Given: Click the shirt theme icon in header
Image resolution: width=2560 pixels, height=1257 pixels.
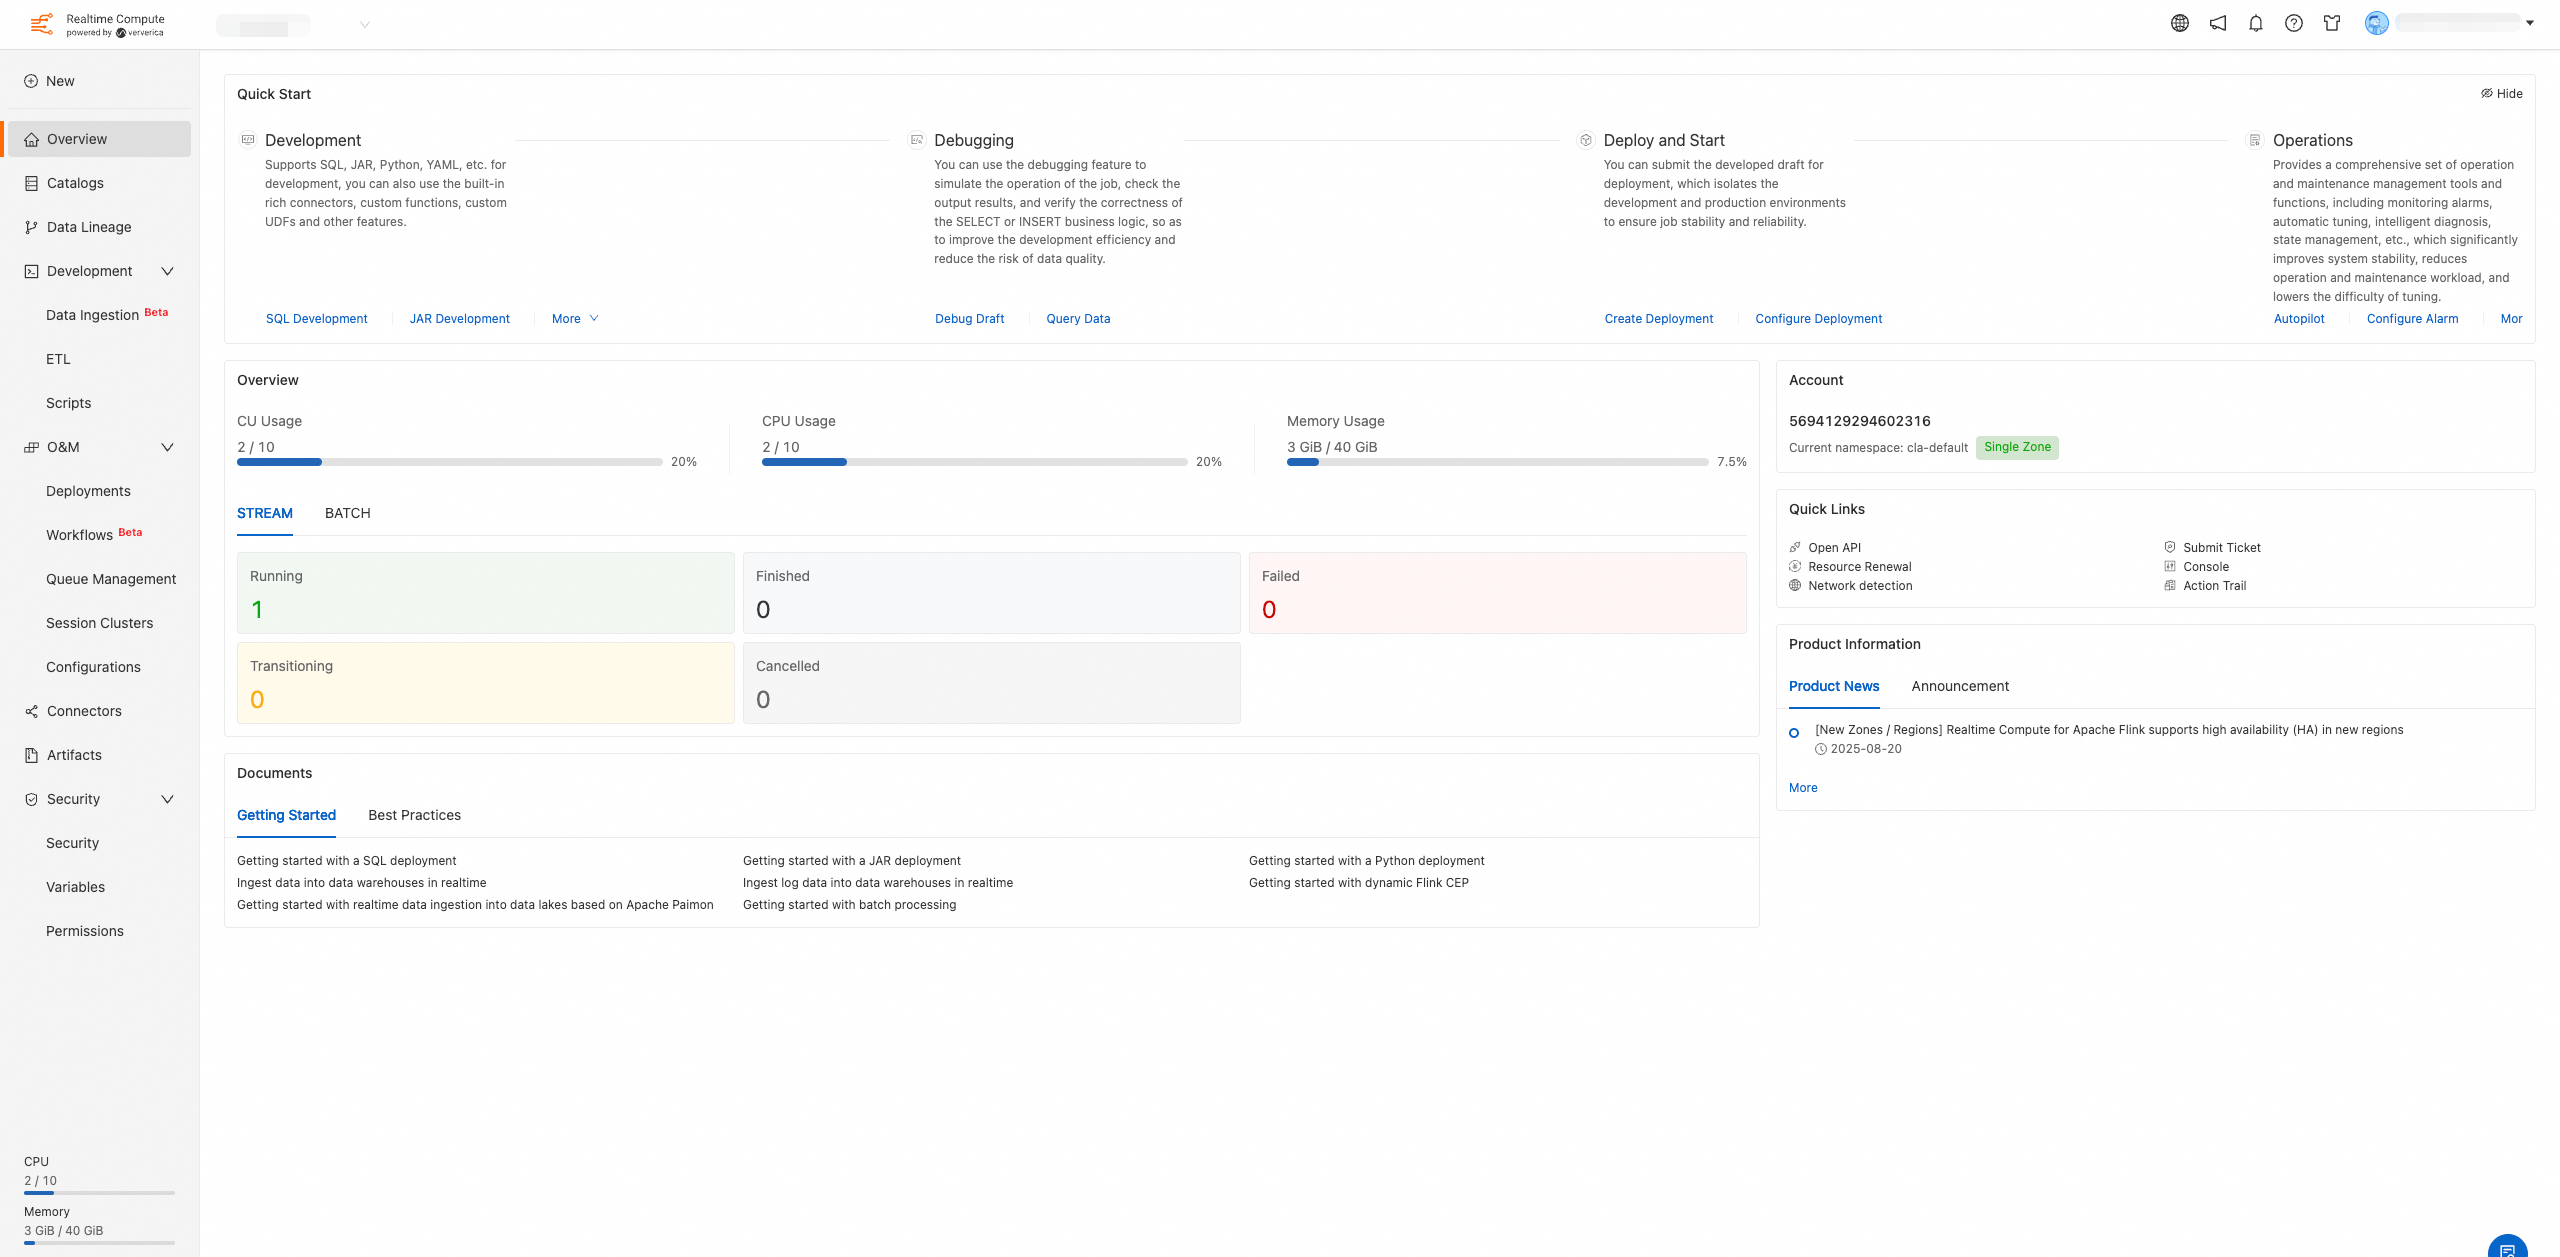Looking at the screenshot, I should tap(2332, 23).
